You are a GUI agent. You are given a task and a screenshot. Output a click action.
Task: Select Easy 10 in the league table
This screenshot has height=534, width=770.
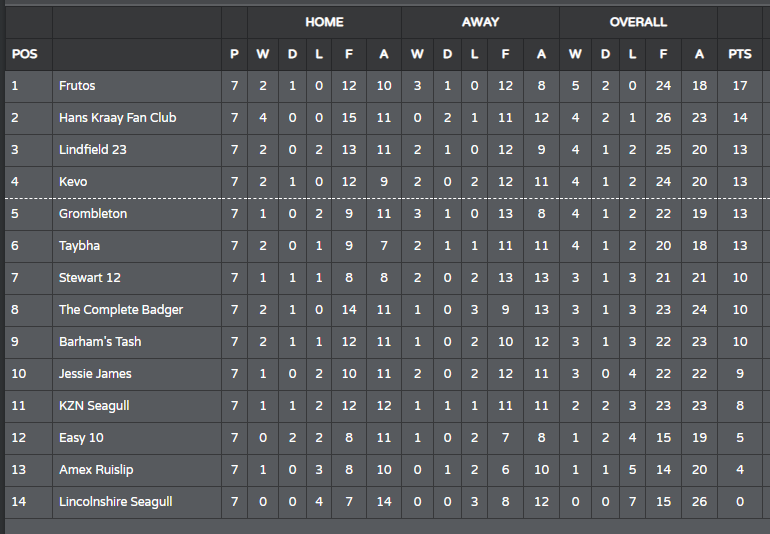[x=82, y=438]
